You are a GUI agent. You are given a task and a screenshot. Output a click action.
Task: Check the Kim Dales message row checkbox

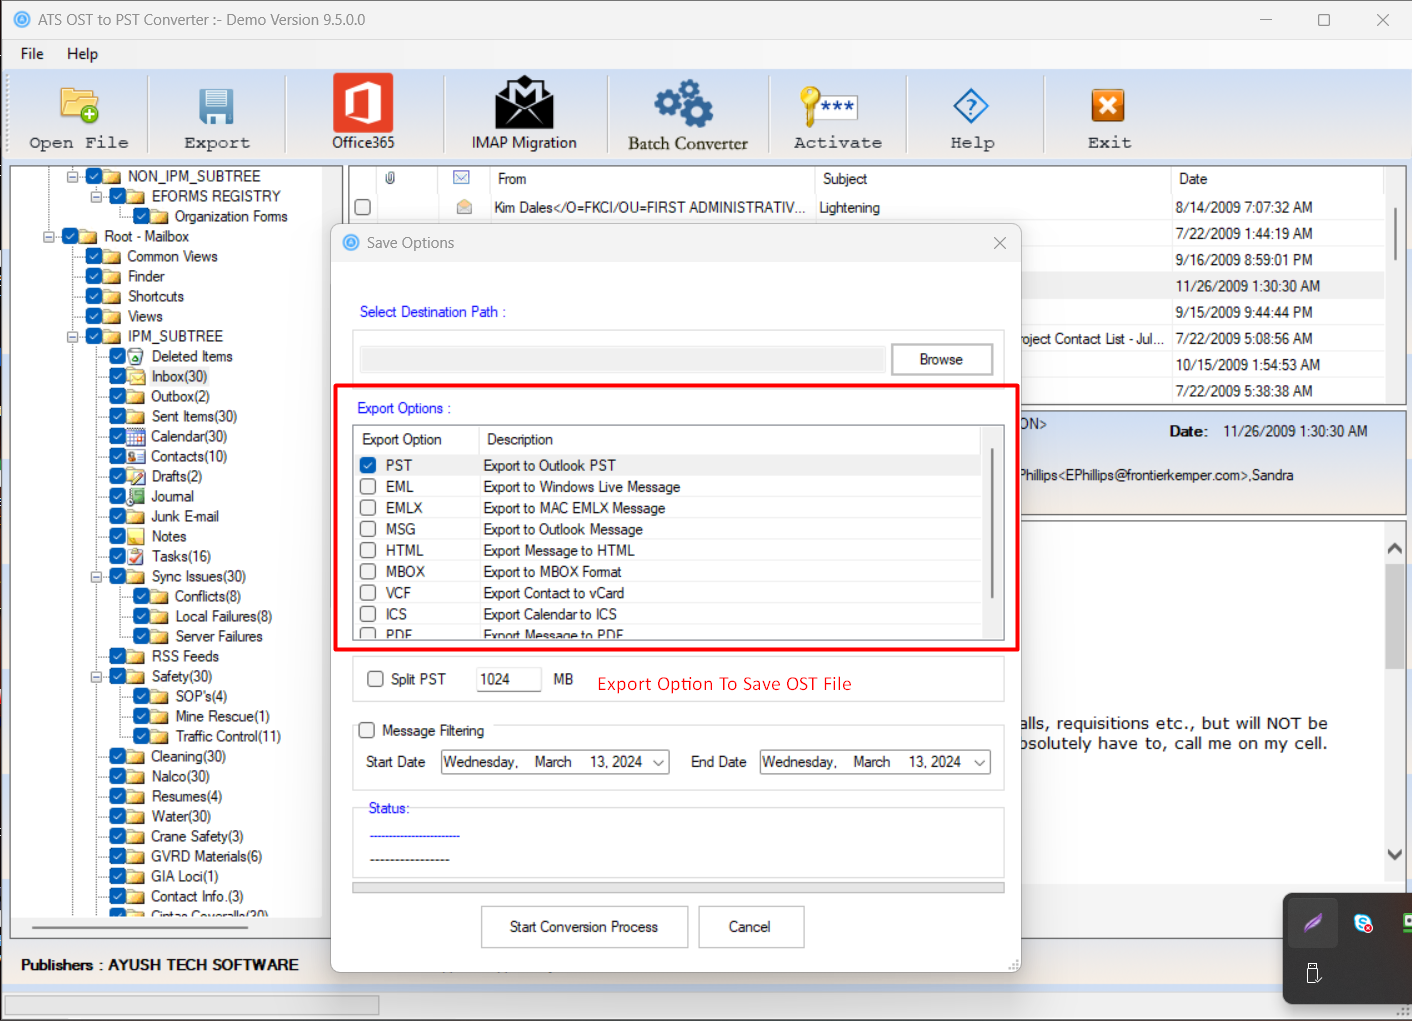click(362, 207)
